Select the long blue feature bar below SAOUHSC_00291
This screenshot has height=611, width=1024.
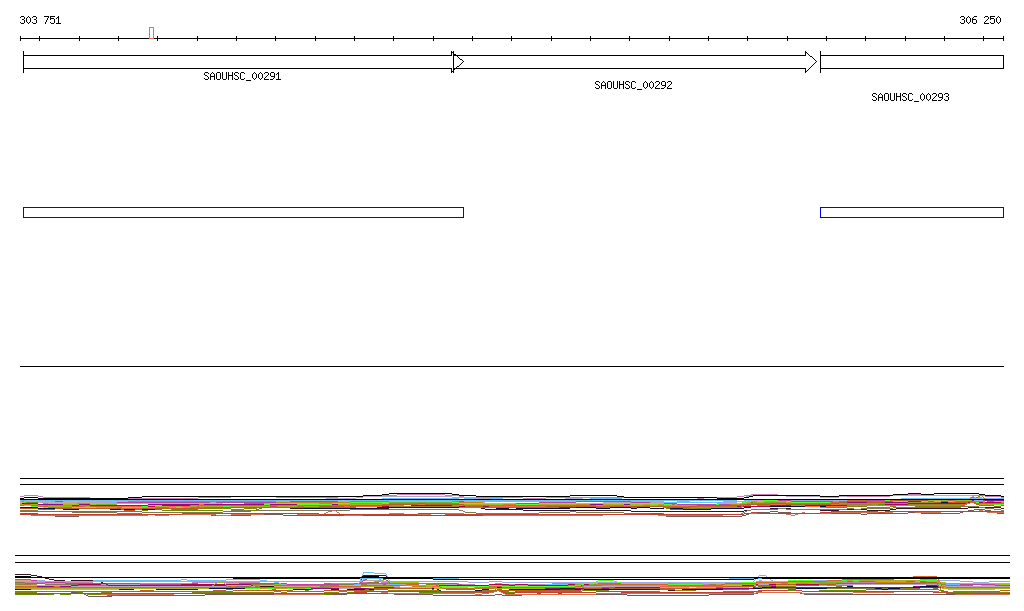243,212
